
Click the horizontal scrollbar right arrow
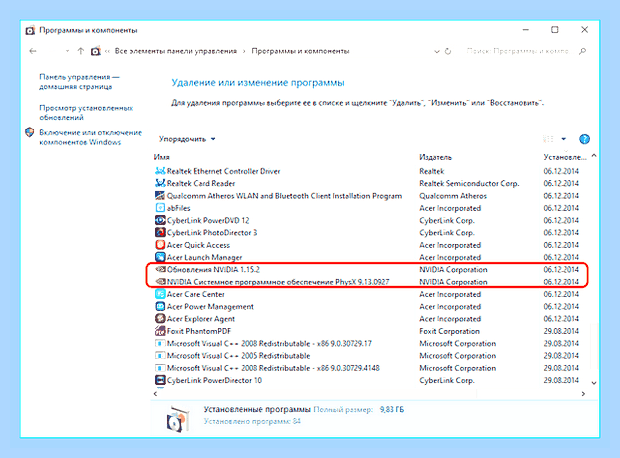(x=583, y=394)
